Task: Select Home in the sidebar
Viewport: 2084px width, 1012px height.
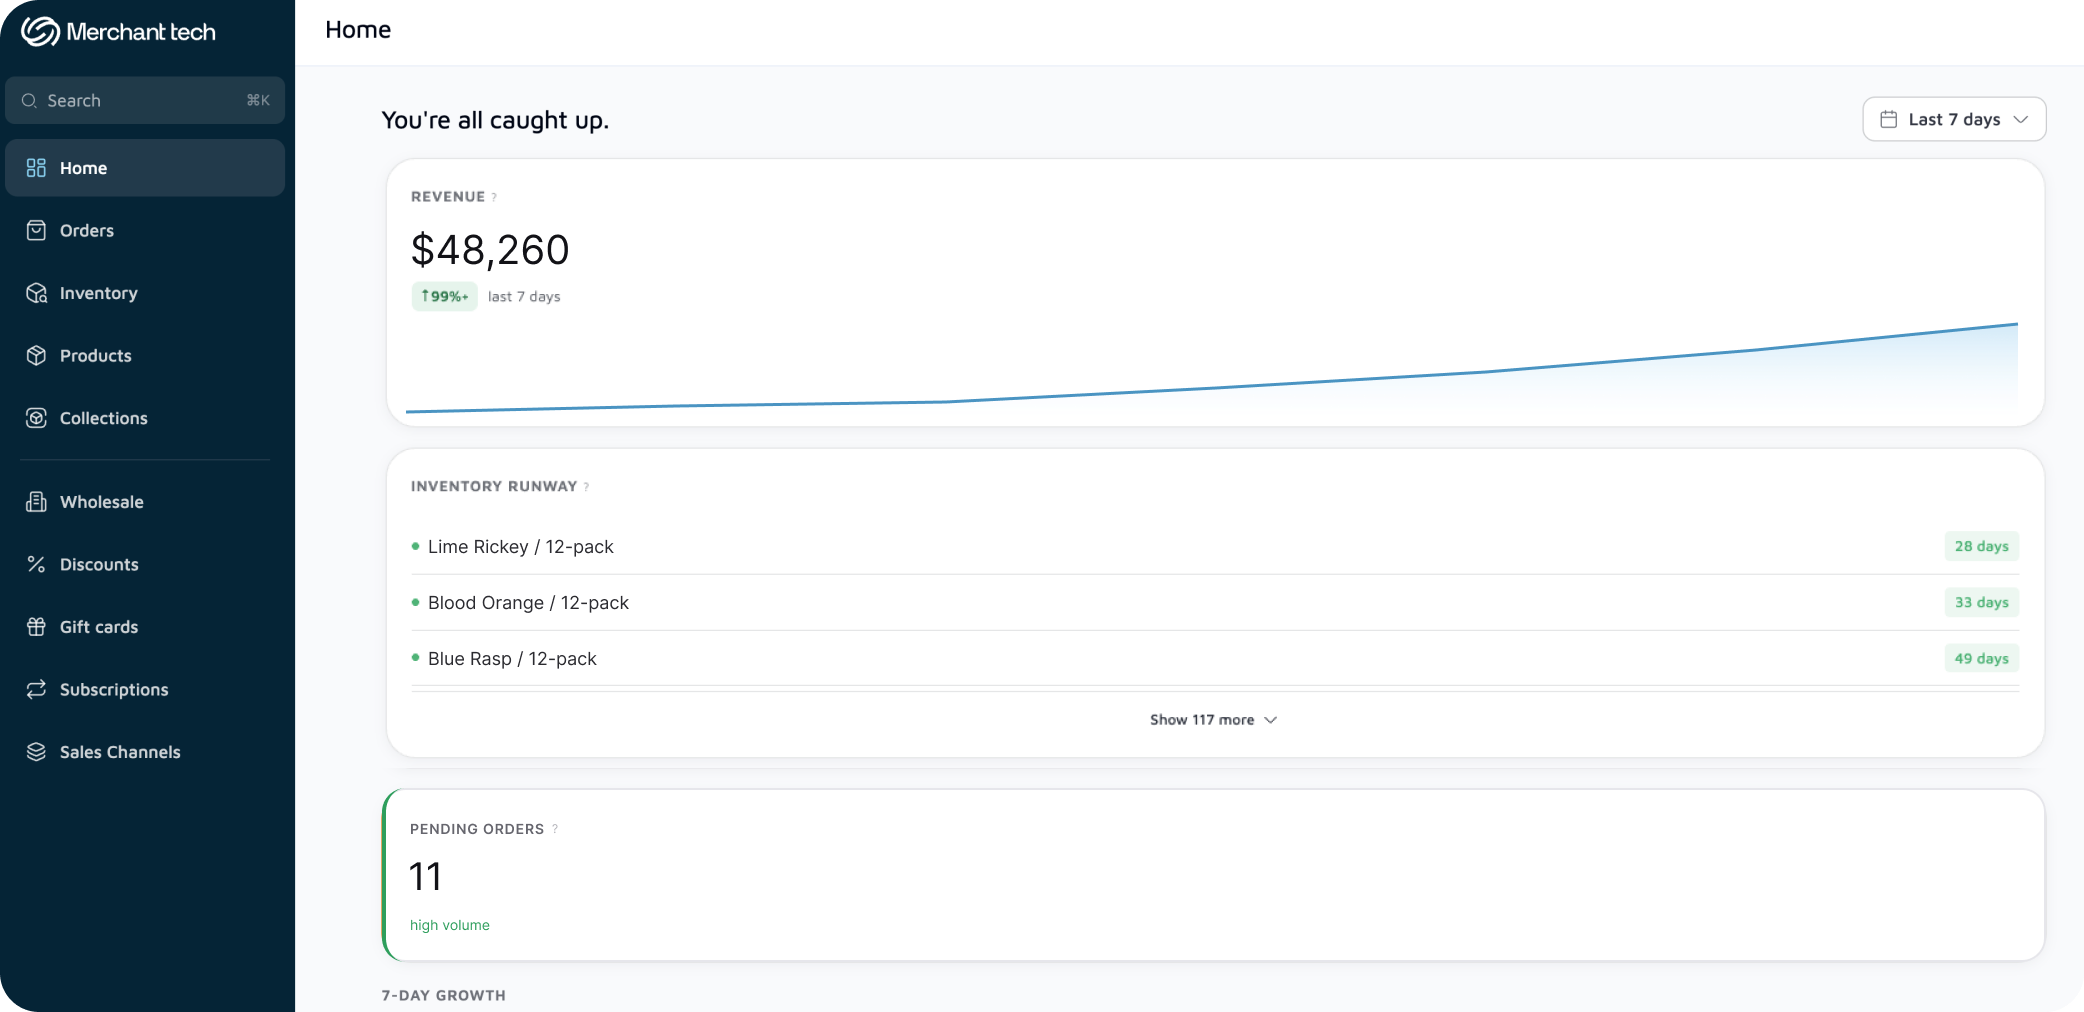Action: [145, 168]
